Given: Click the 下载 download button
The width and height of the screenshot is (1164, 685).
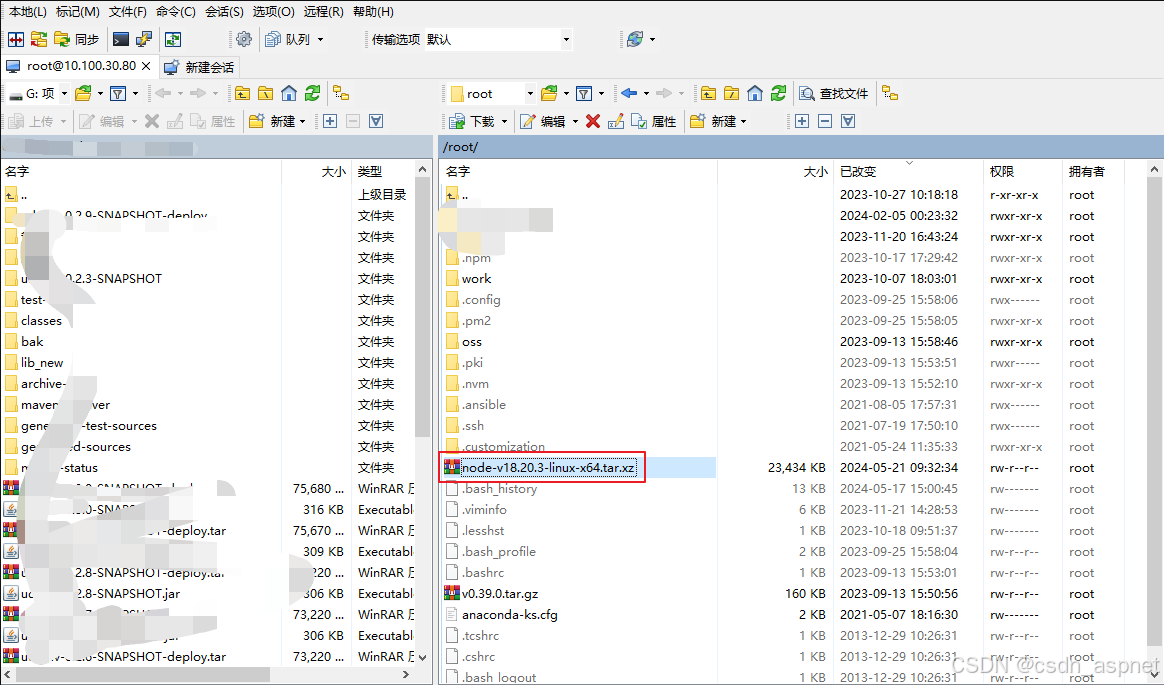Looking at the screenshot, I should point(472,121).
